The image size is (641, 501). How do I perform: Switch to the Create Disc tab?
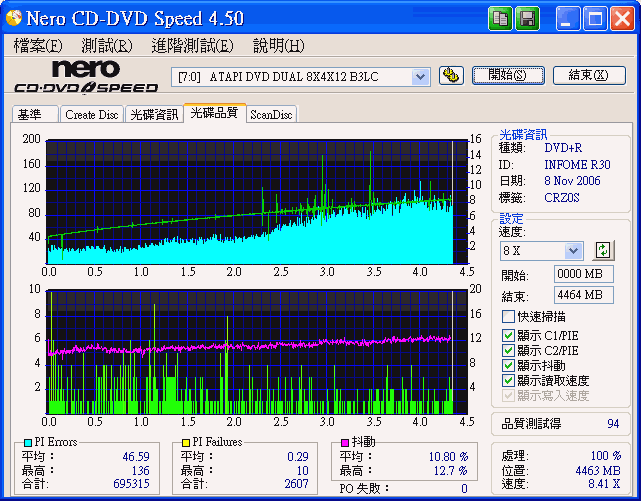click(x=92, y=114)
